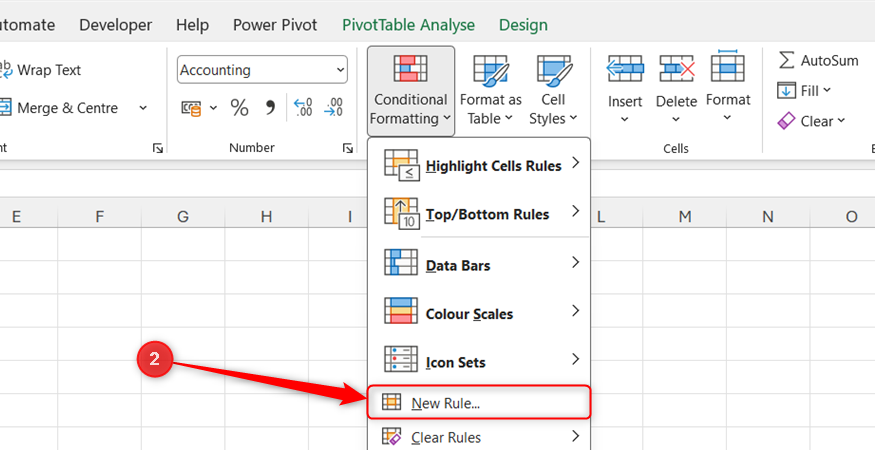Apply Comma Style formatting

271,108
